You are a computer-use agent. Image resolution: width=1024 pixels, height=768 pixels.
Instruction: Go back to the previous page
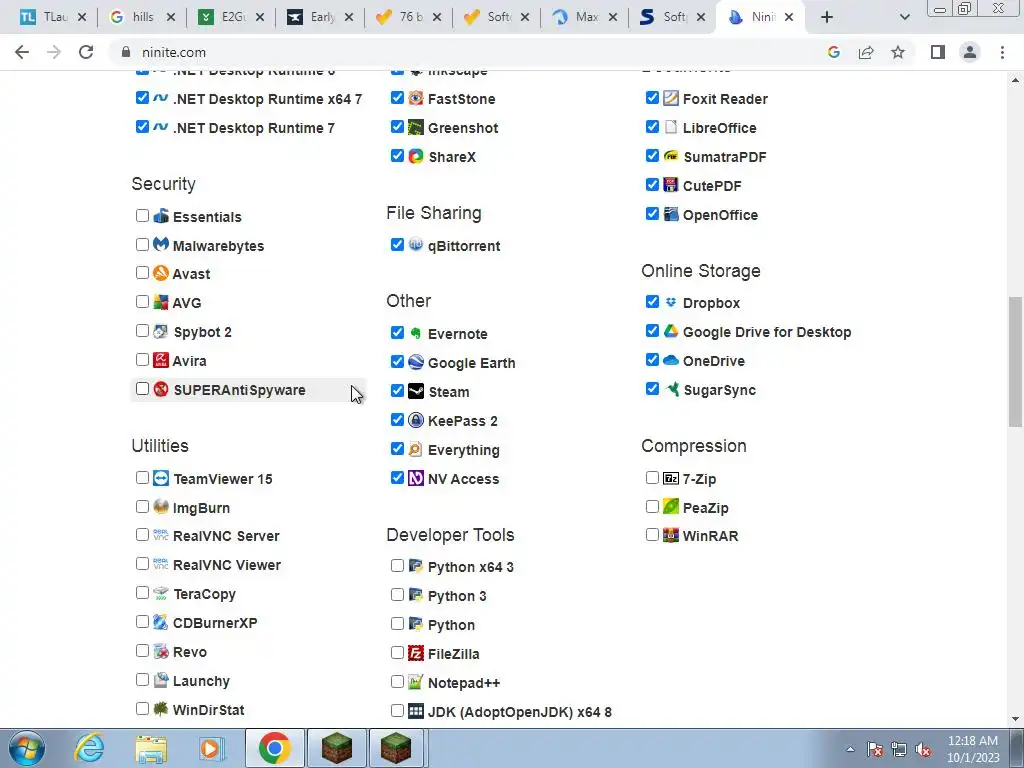(x=22, y=52)
